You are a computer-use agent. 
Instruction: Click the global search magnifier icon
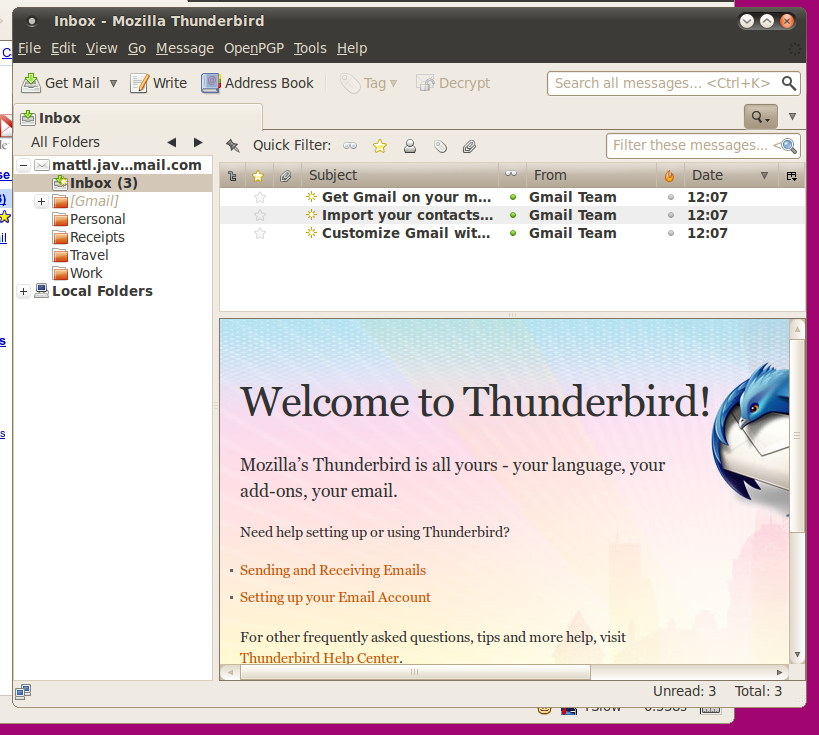[x=789, y=83]
